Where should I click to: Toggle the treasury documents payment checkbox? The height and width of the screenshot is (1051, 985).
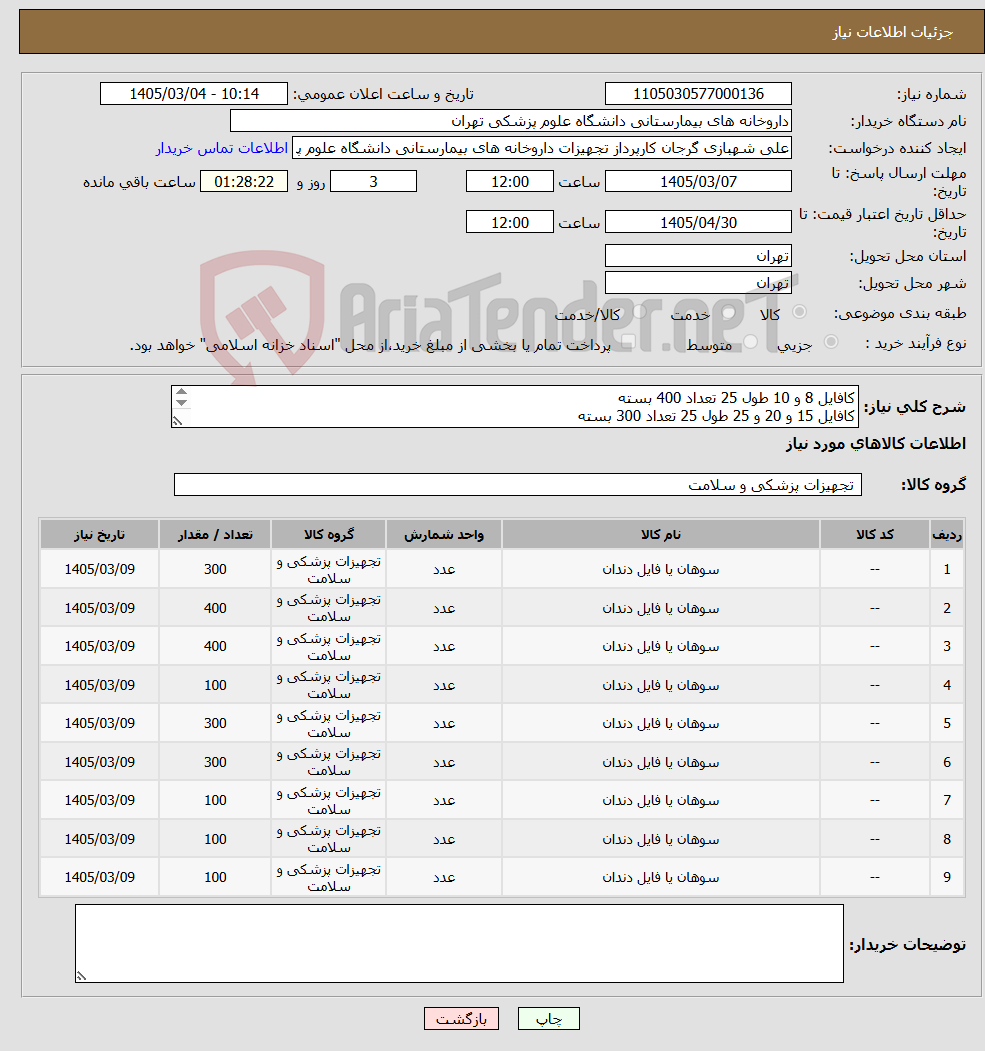pyautogui.click(x=627, y=343)
